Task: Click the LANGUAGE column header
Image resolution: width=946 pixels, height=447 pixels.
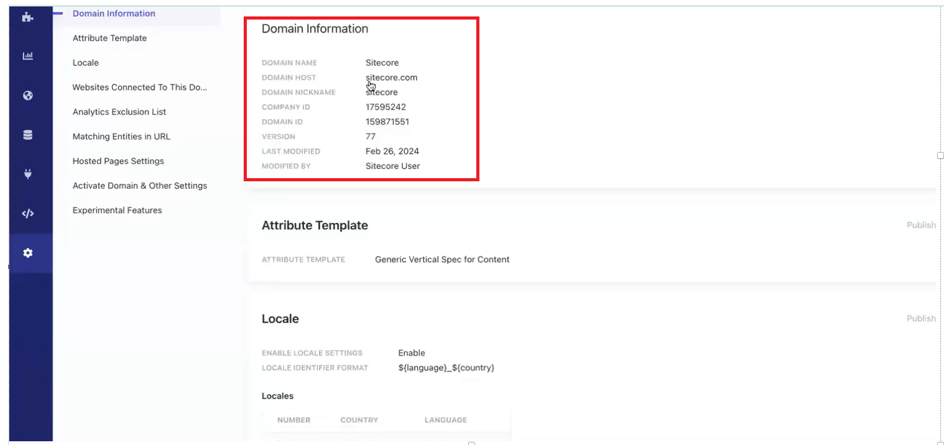Action: tap(445, 420)
